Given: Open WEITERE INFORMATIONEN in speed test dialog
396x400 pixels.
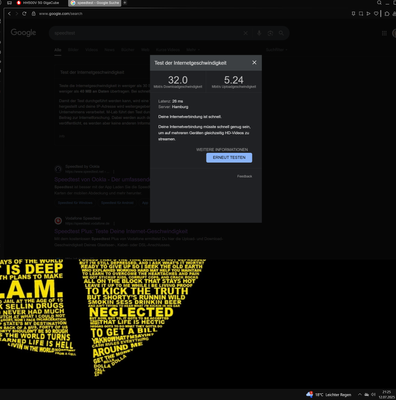Looking at the screenshot, I should pos(222,149).
